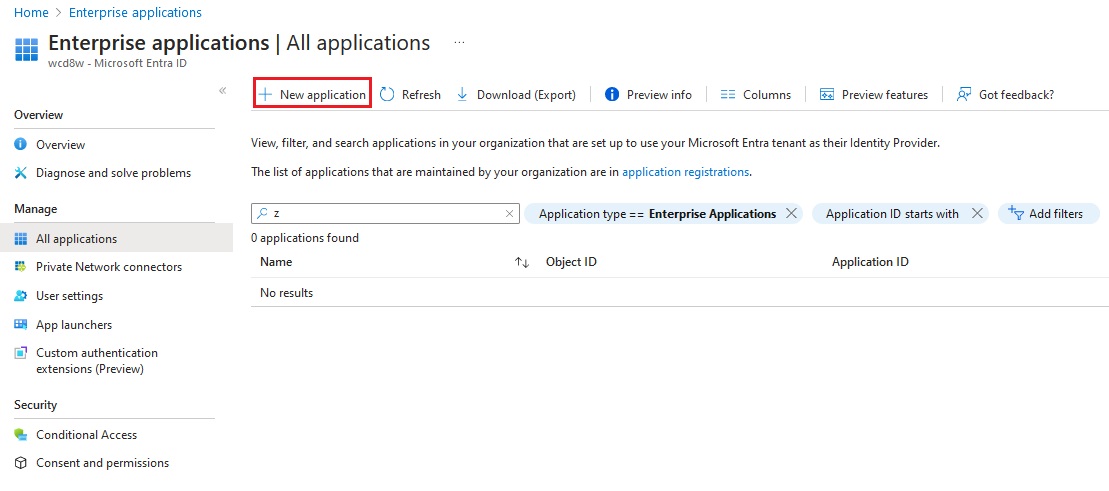Open the application registrations link
The height and width of the screenshot is (491, 1109).
pyautogui.click(x=685, y=172)
